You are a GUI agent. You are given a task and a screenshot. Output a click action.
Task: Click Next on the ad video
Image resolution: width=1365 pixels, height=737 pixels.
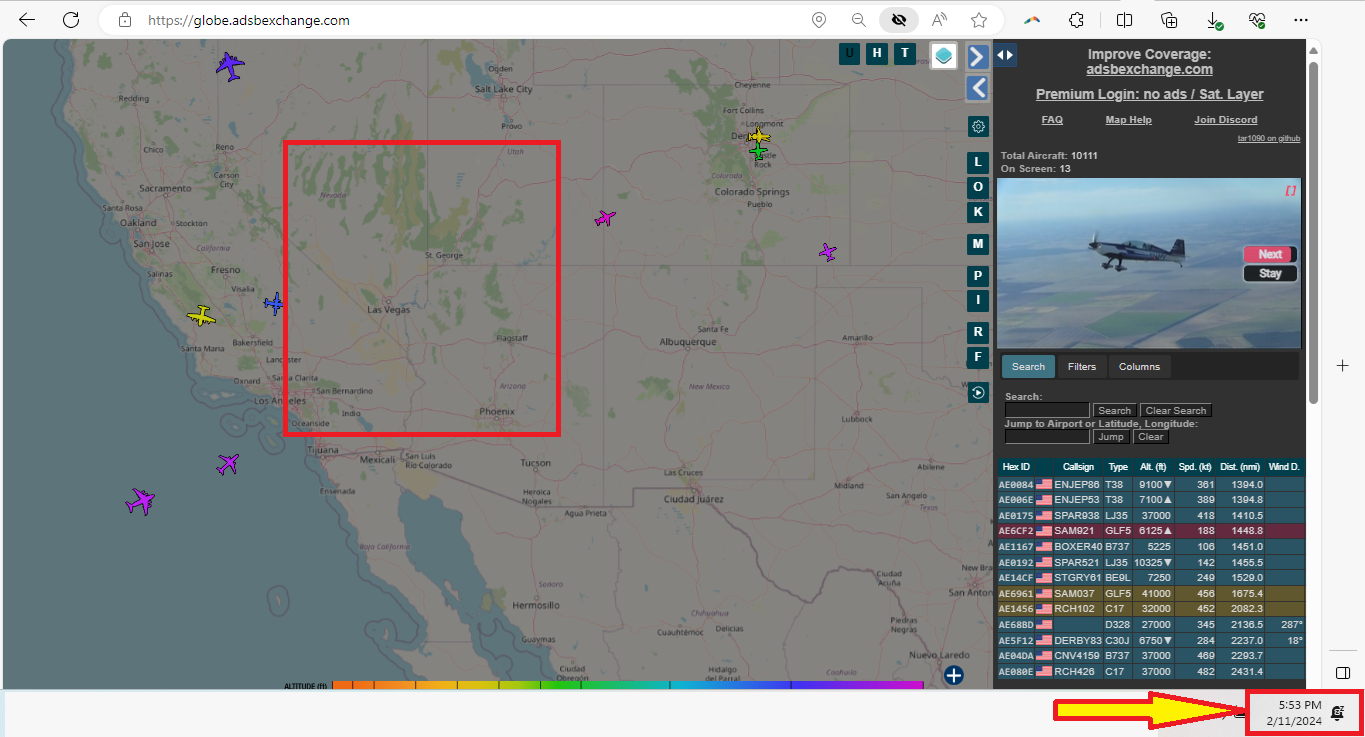tap(1270, 254)
